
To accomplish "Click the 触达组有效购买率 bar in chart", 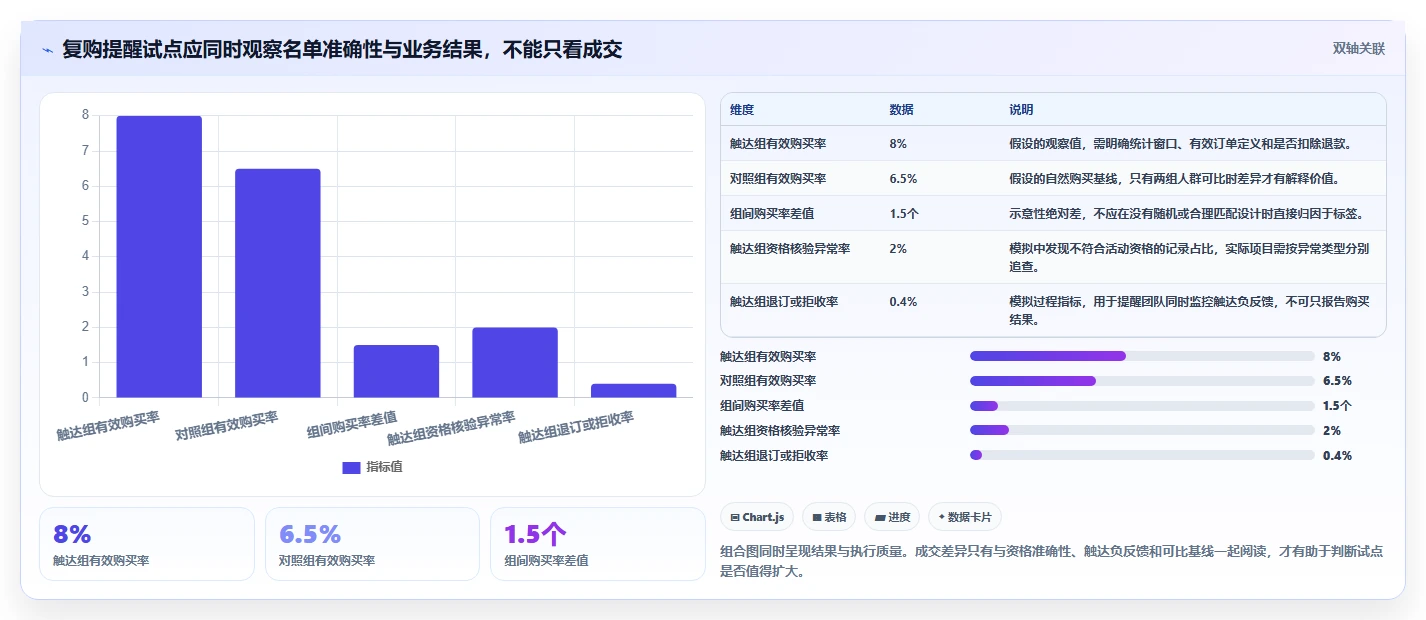I will click(159, 257).
